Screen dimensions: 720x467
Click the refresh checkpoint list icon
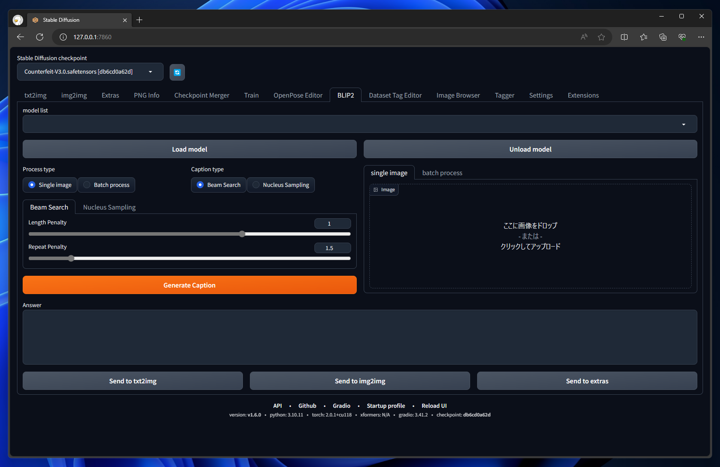(x=177, y=72)
